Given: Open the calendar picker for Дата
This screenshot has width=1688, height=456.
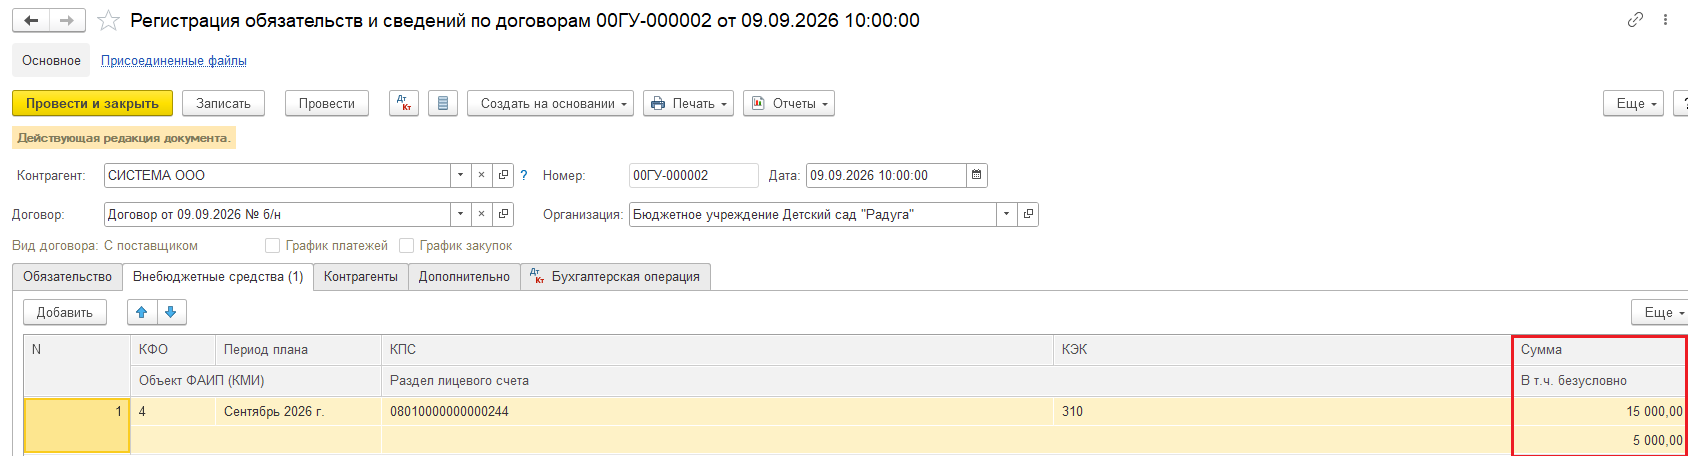Looking at the screenshot, I should coord(977,175).
